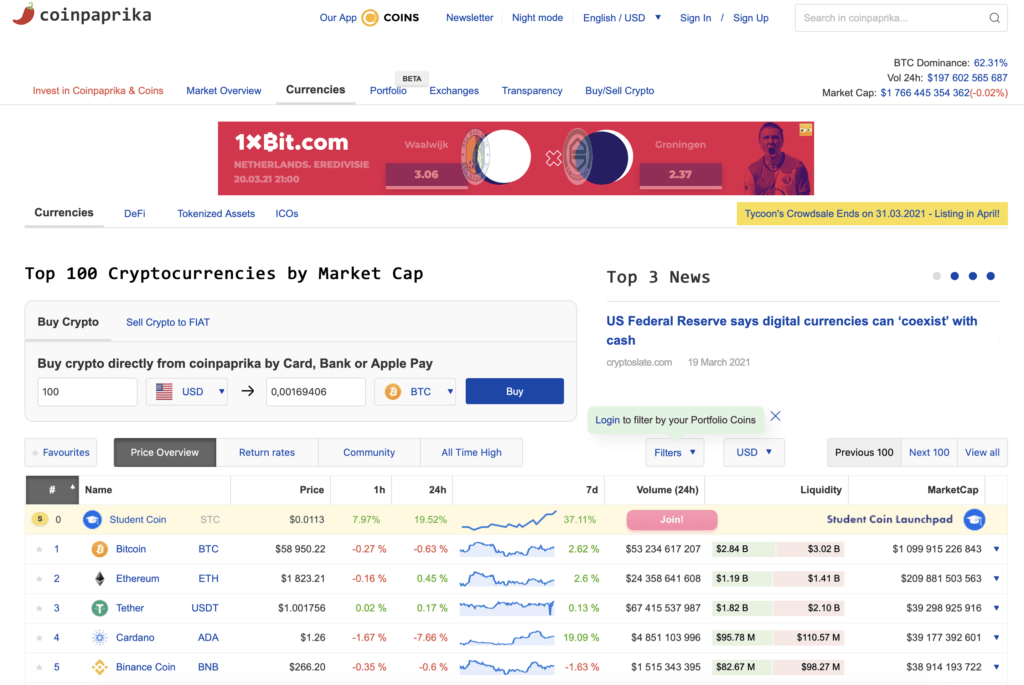
Task: Open the Return rates tab
Action: [267, 452]
